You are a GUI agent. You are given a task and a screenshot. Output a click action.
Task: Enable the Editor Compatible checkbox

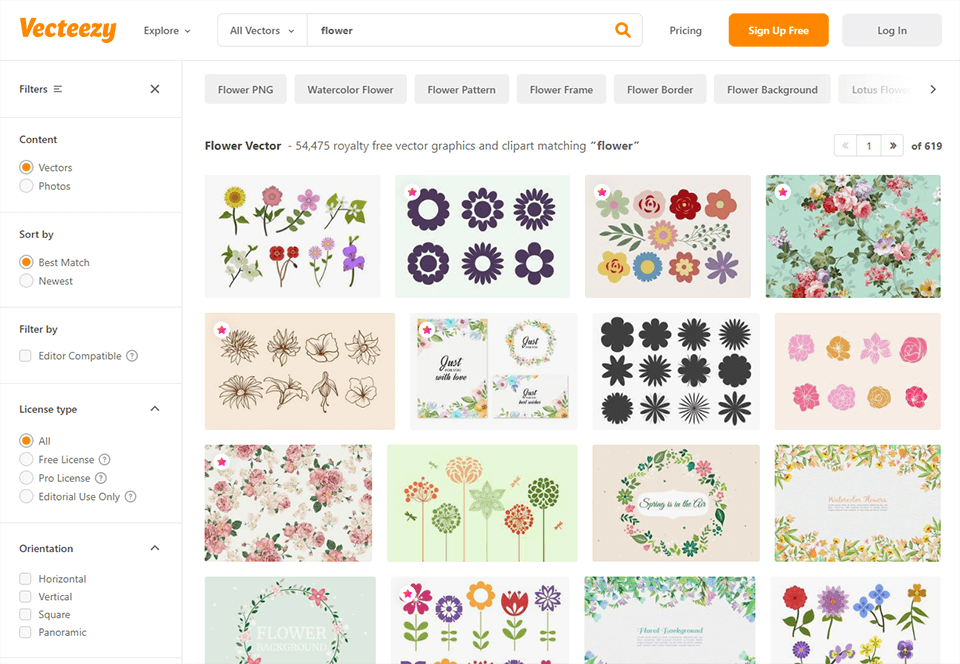coord(26,356)
